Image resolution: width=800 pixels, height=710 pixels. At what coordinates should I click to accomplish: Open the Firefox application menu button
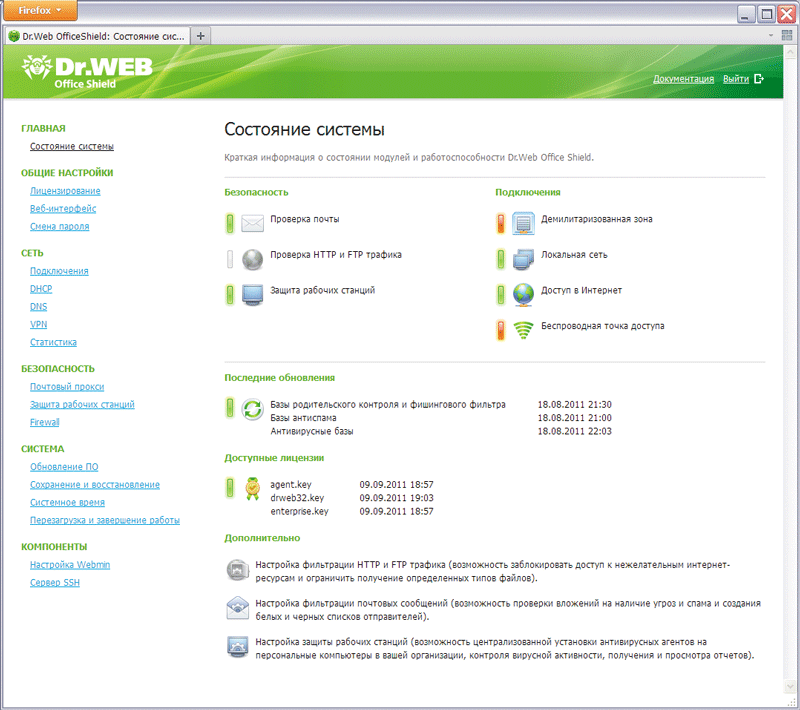(40, 10)
